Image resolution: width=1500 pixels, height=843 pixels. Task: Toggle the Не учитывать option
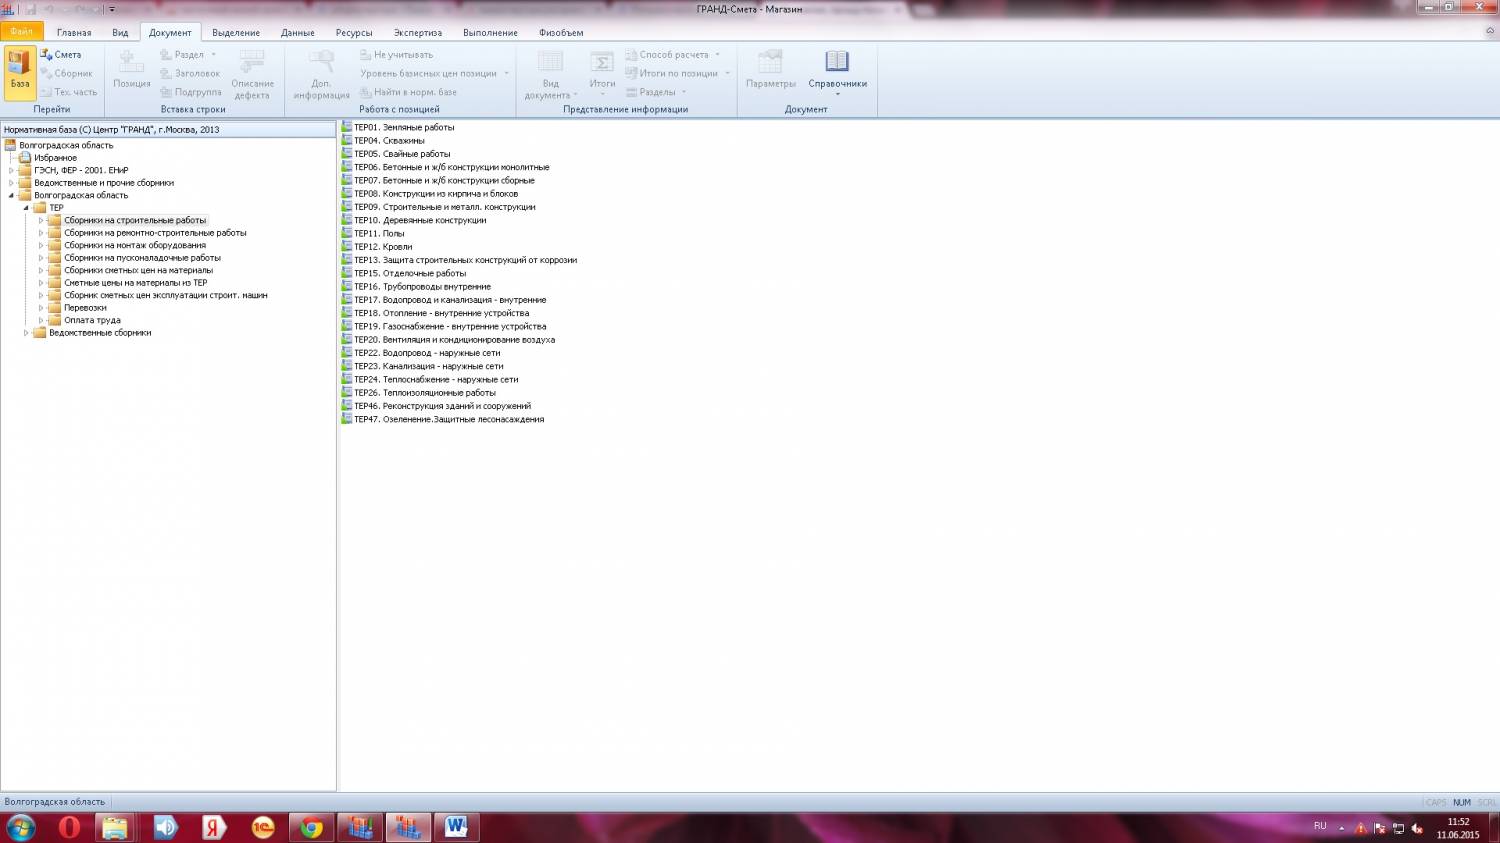click(397, 55)
